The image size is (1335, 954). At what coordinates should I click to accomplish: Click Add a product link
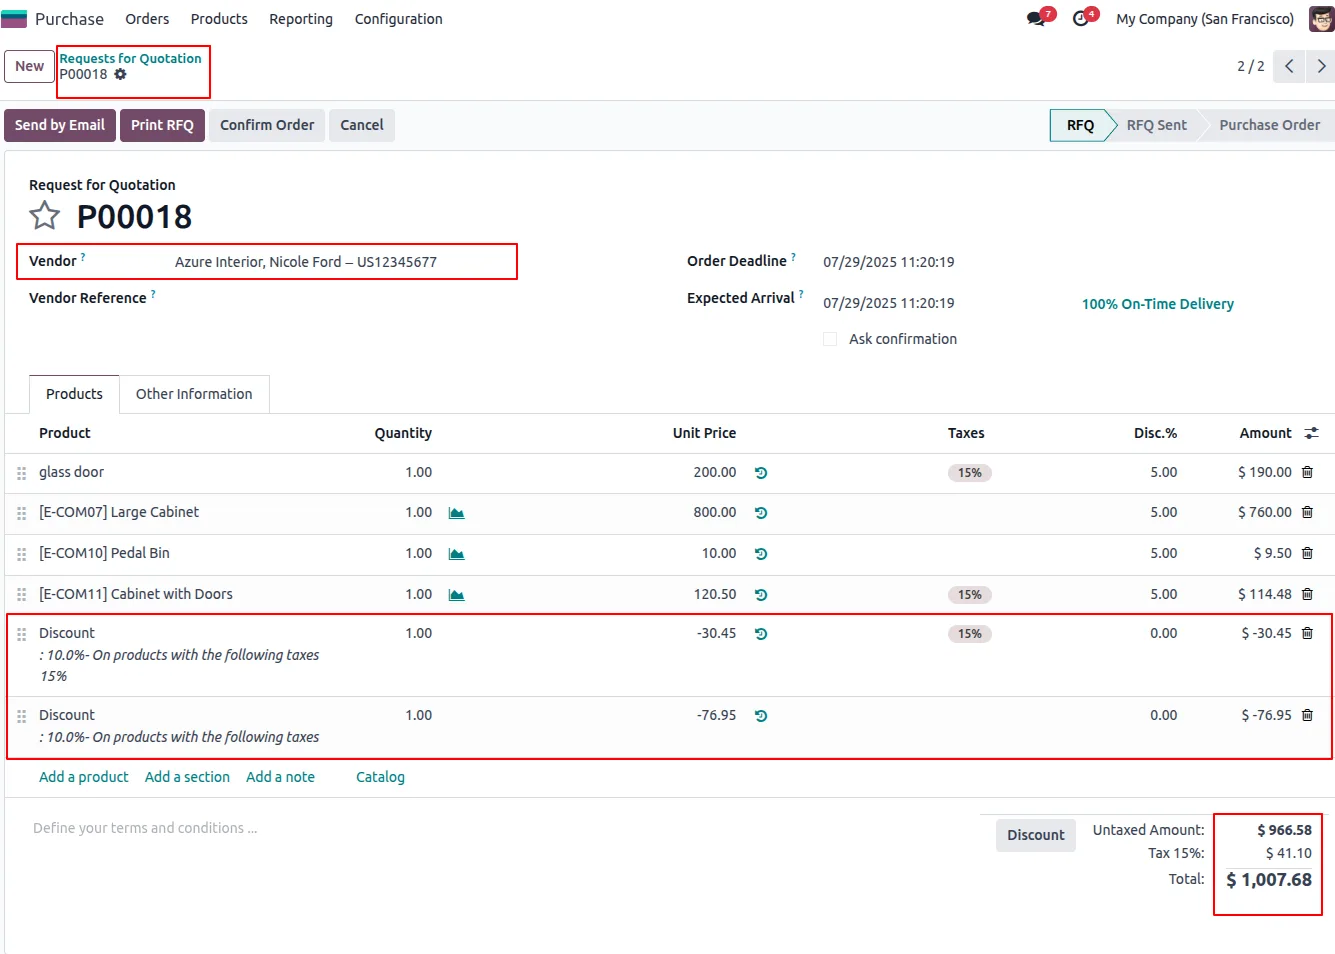click(x=84, y=777)
